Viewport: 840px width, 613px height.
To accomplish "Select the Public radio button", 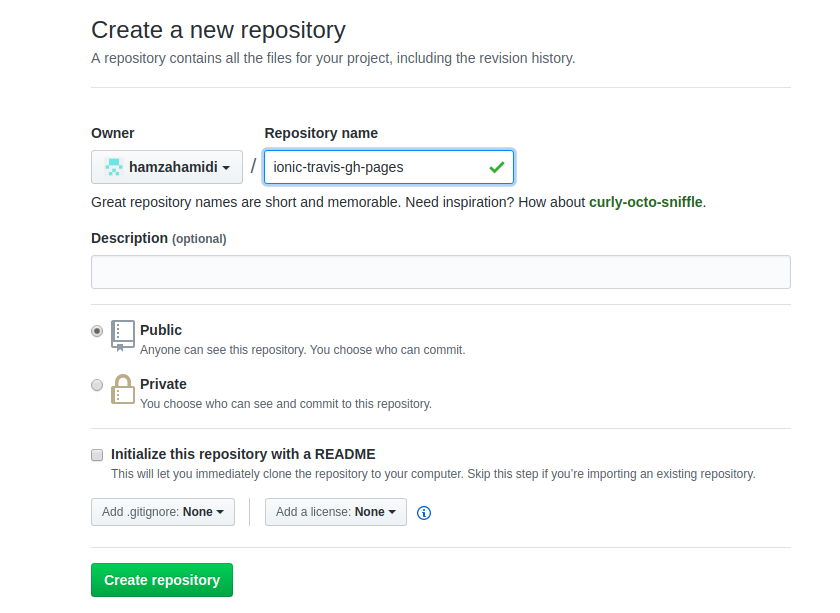I will point(97,331).
